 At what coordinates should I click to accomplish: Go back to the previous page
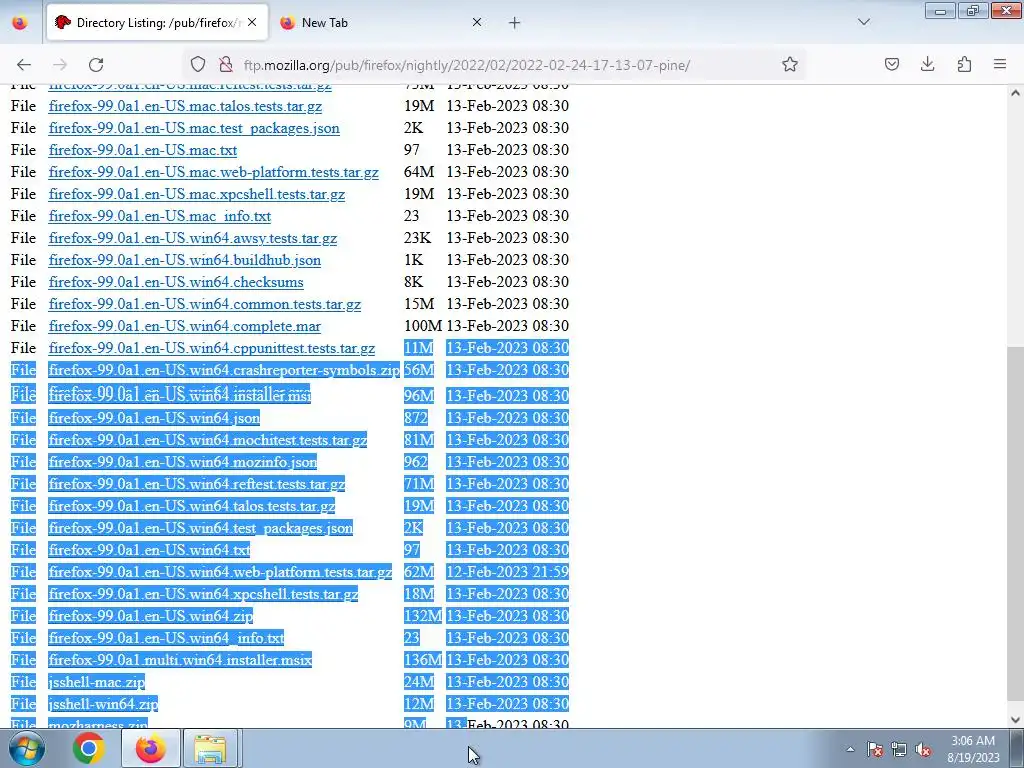coord(24,64)
